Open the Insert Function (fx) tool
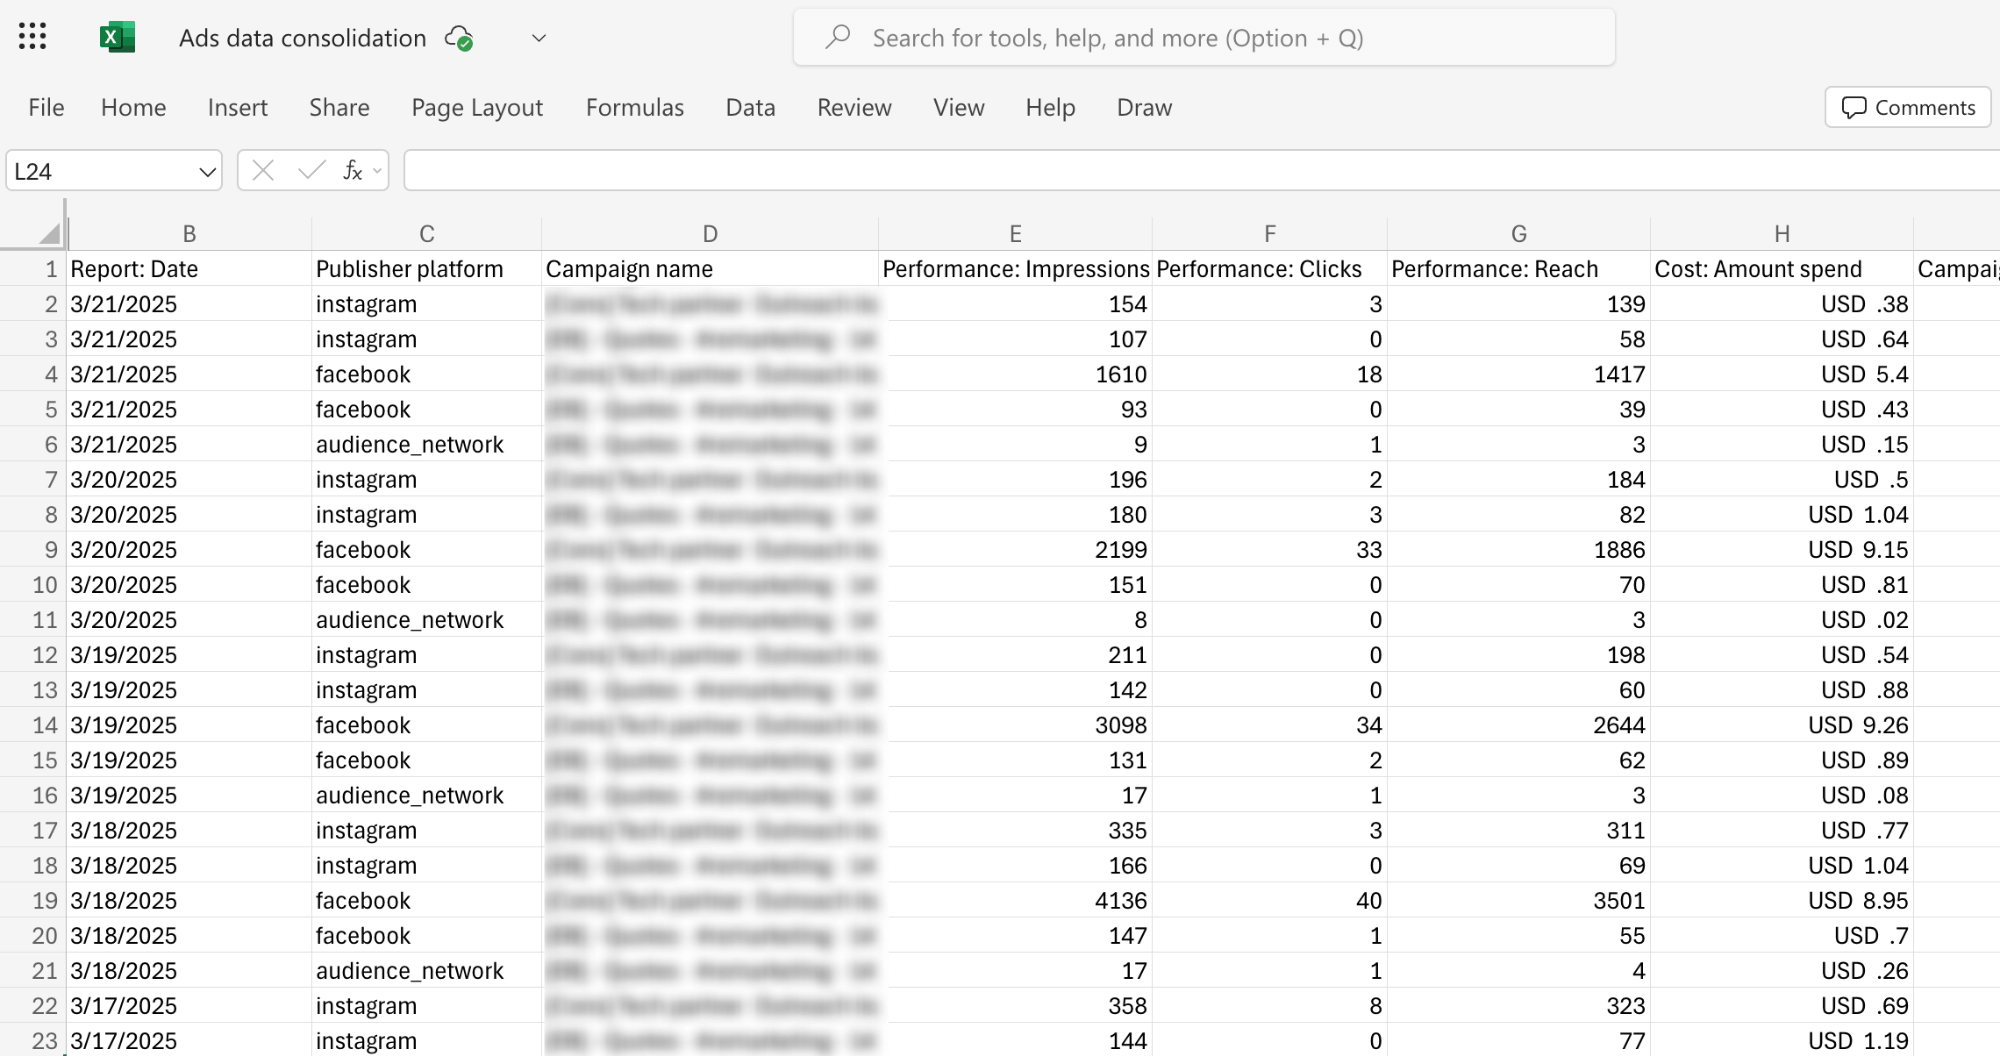 (352, 170)
